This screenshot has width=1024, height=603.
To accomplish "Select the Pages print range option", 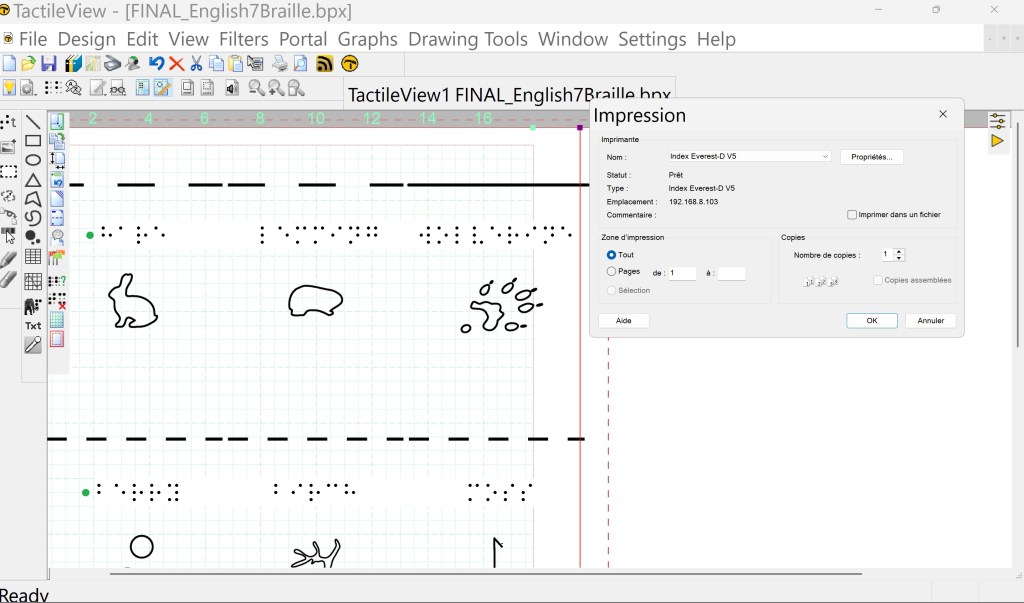I will coord(611,271).
